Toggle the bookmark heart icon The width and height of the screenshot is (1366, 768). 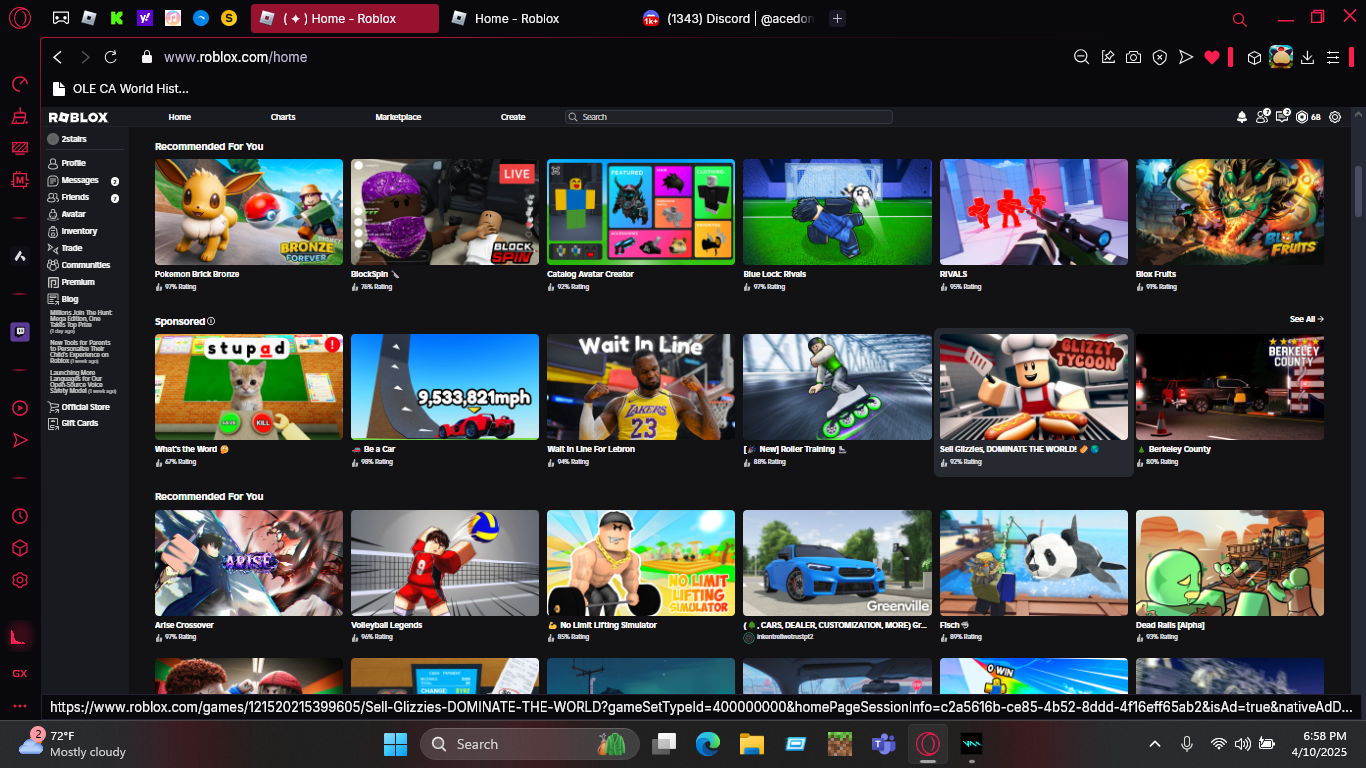(x=1212, y=58)
